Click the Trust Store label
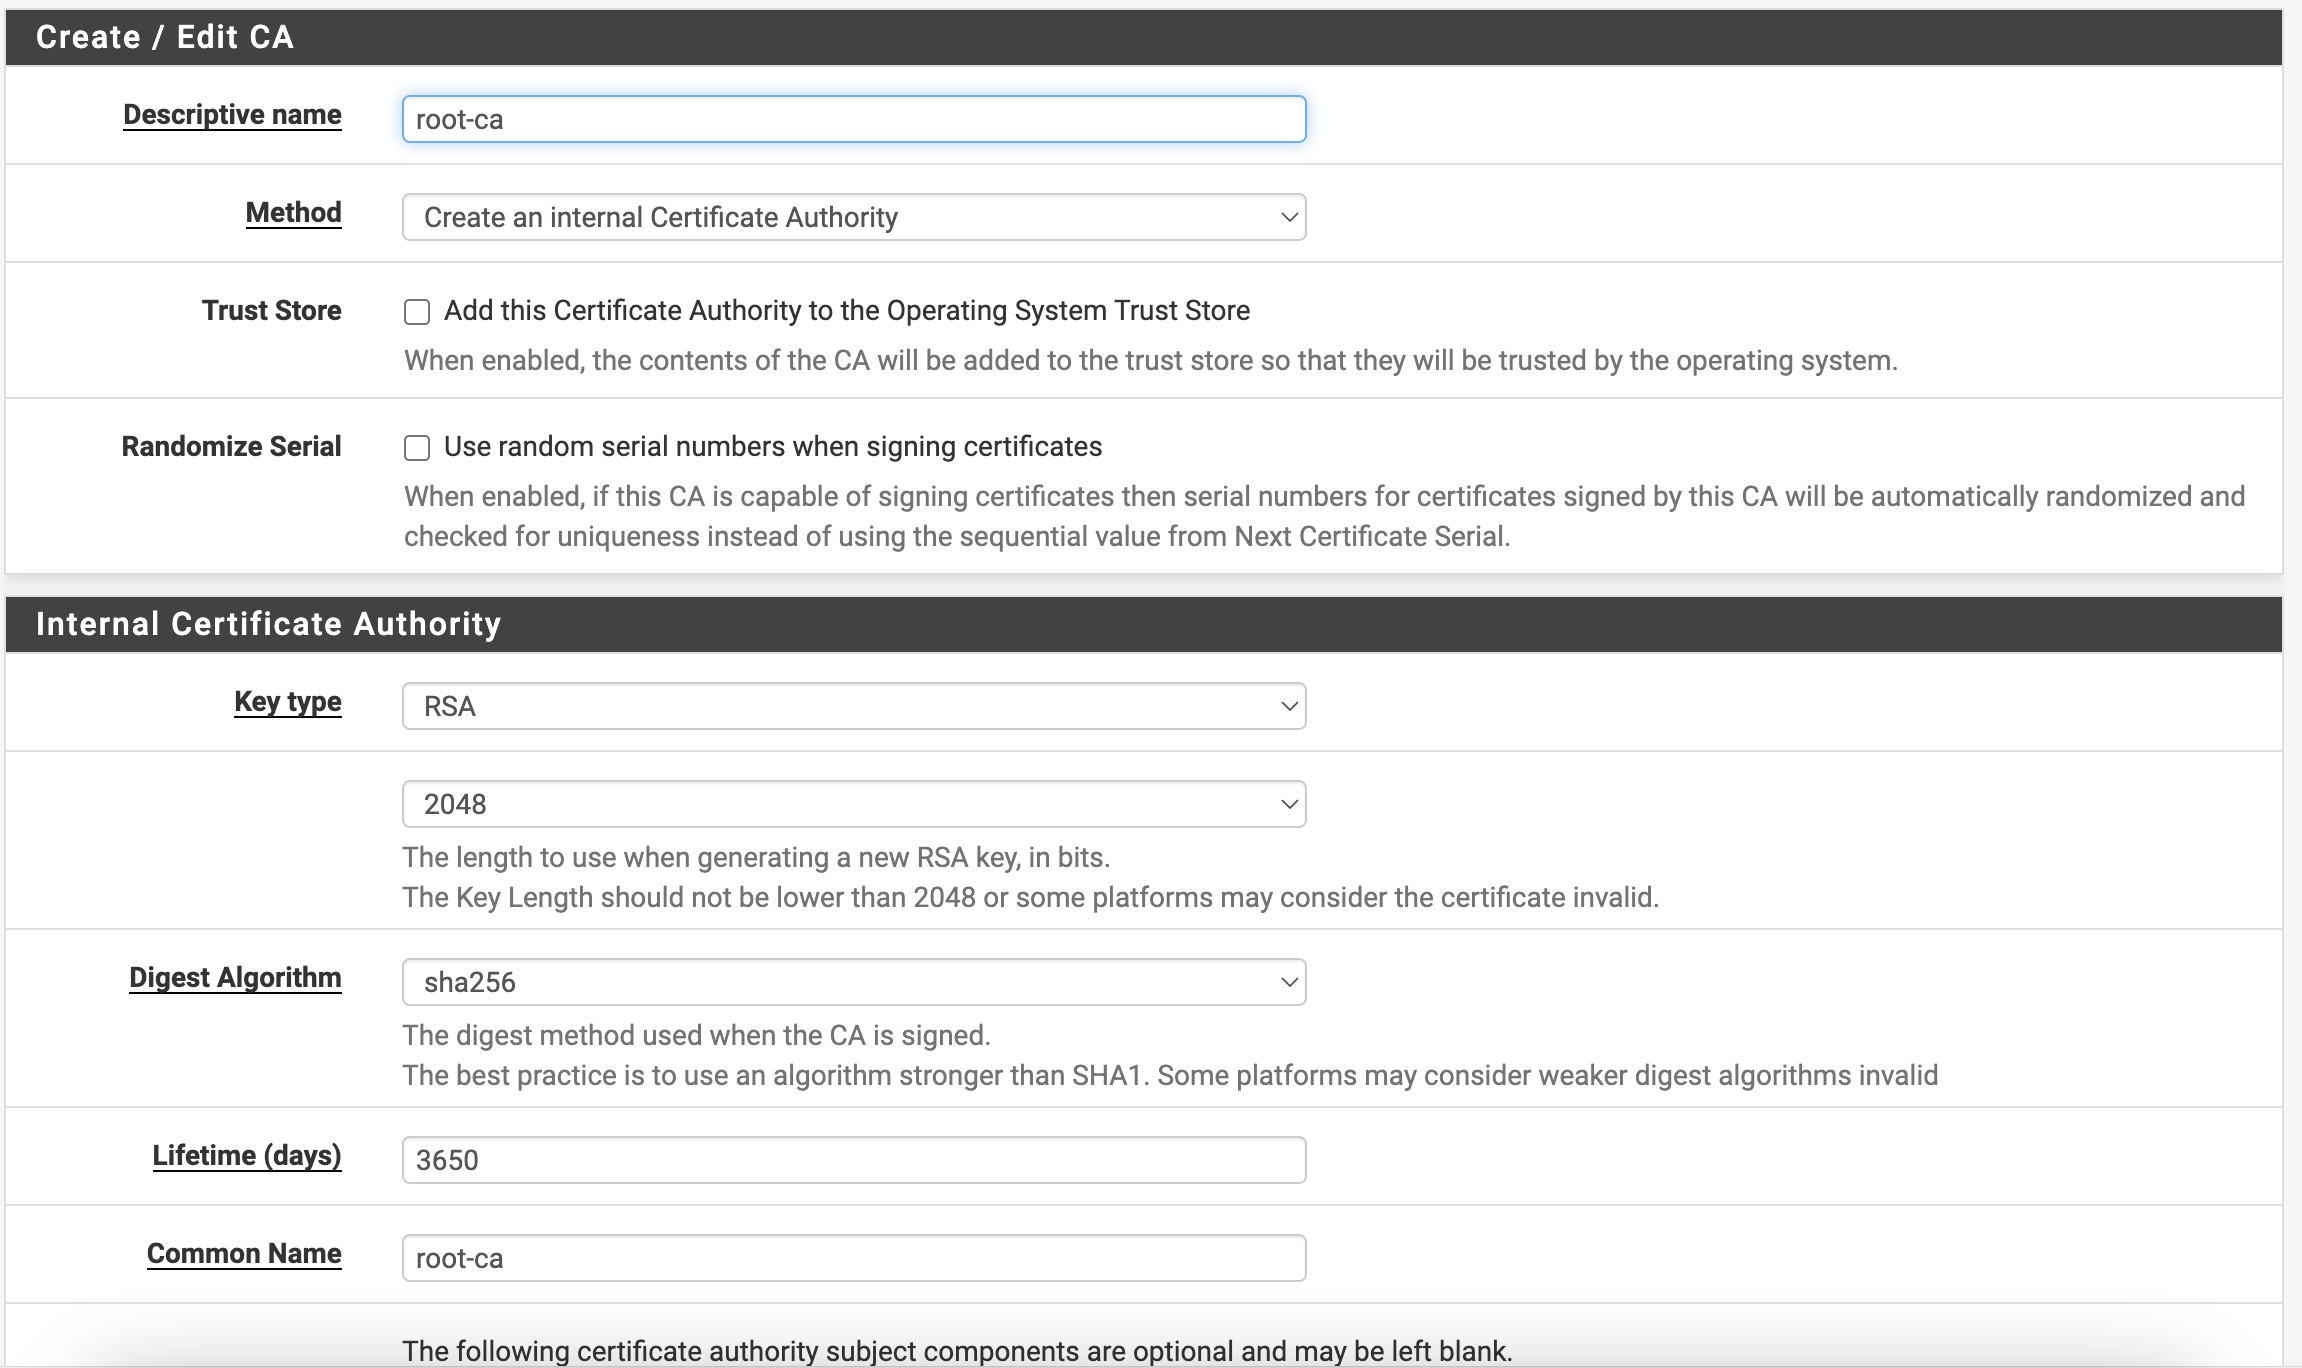The image size is (2302, 1368). 271,311
